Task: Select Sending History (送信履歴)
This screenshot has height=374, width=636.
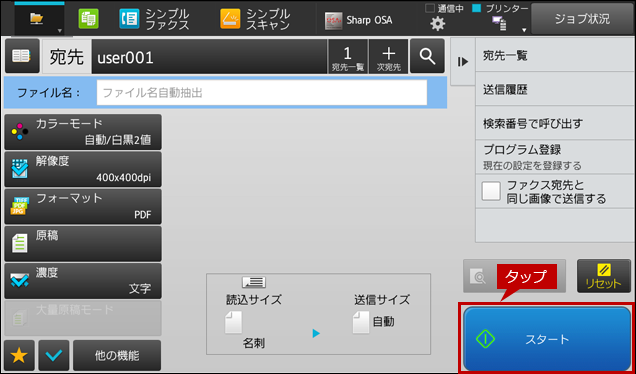Action: [x=555, y=89]
